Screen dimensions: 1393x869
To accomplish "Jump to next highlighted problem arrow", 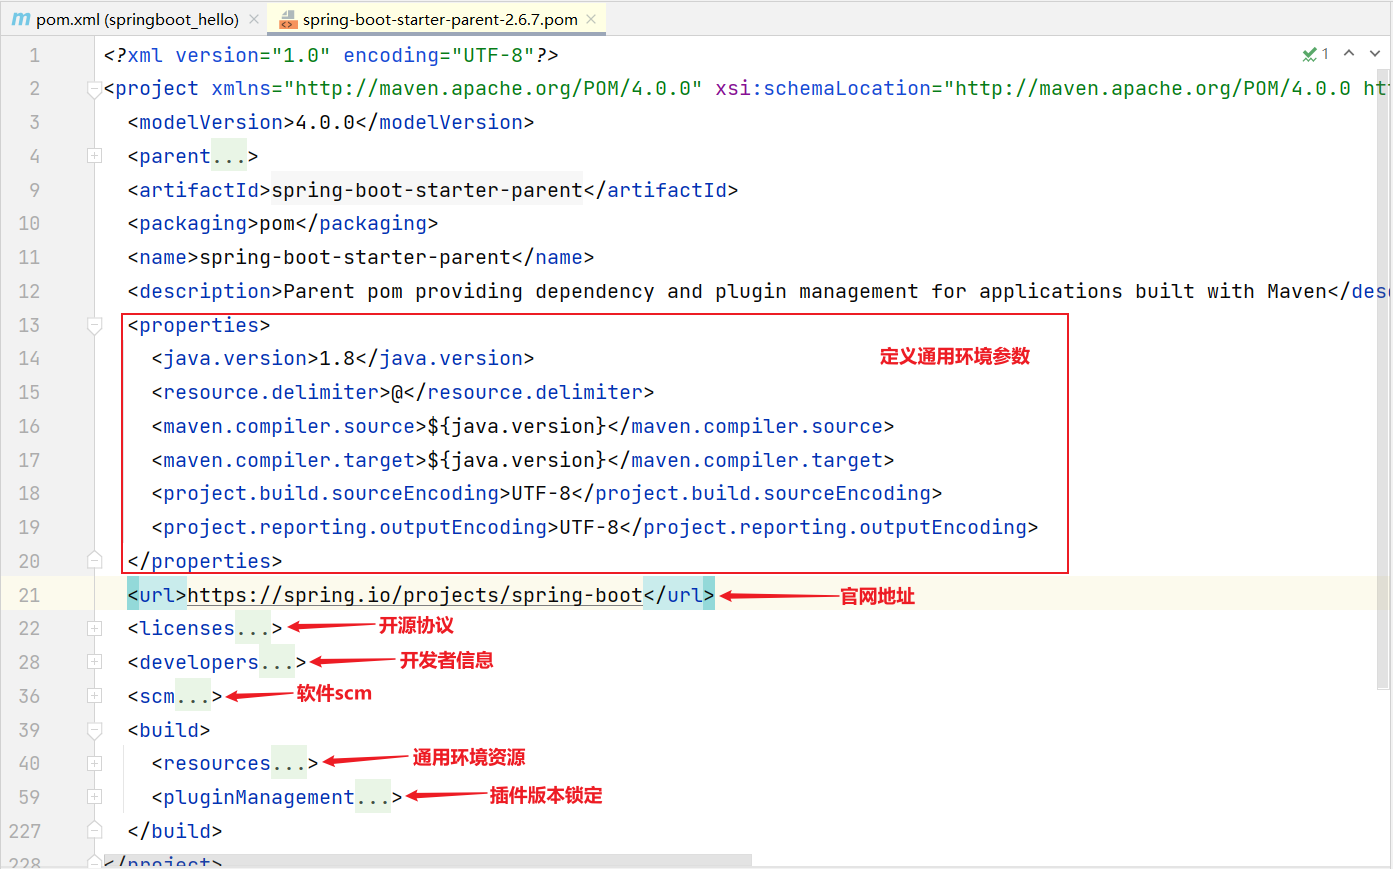I will point(1375,54).
